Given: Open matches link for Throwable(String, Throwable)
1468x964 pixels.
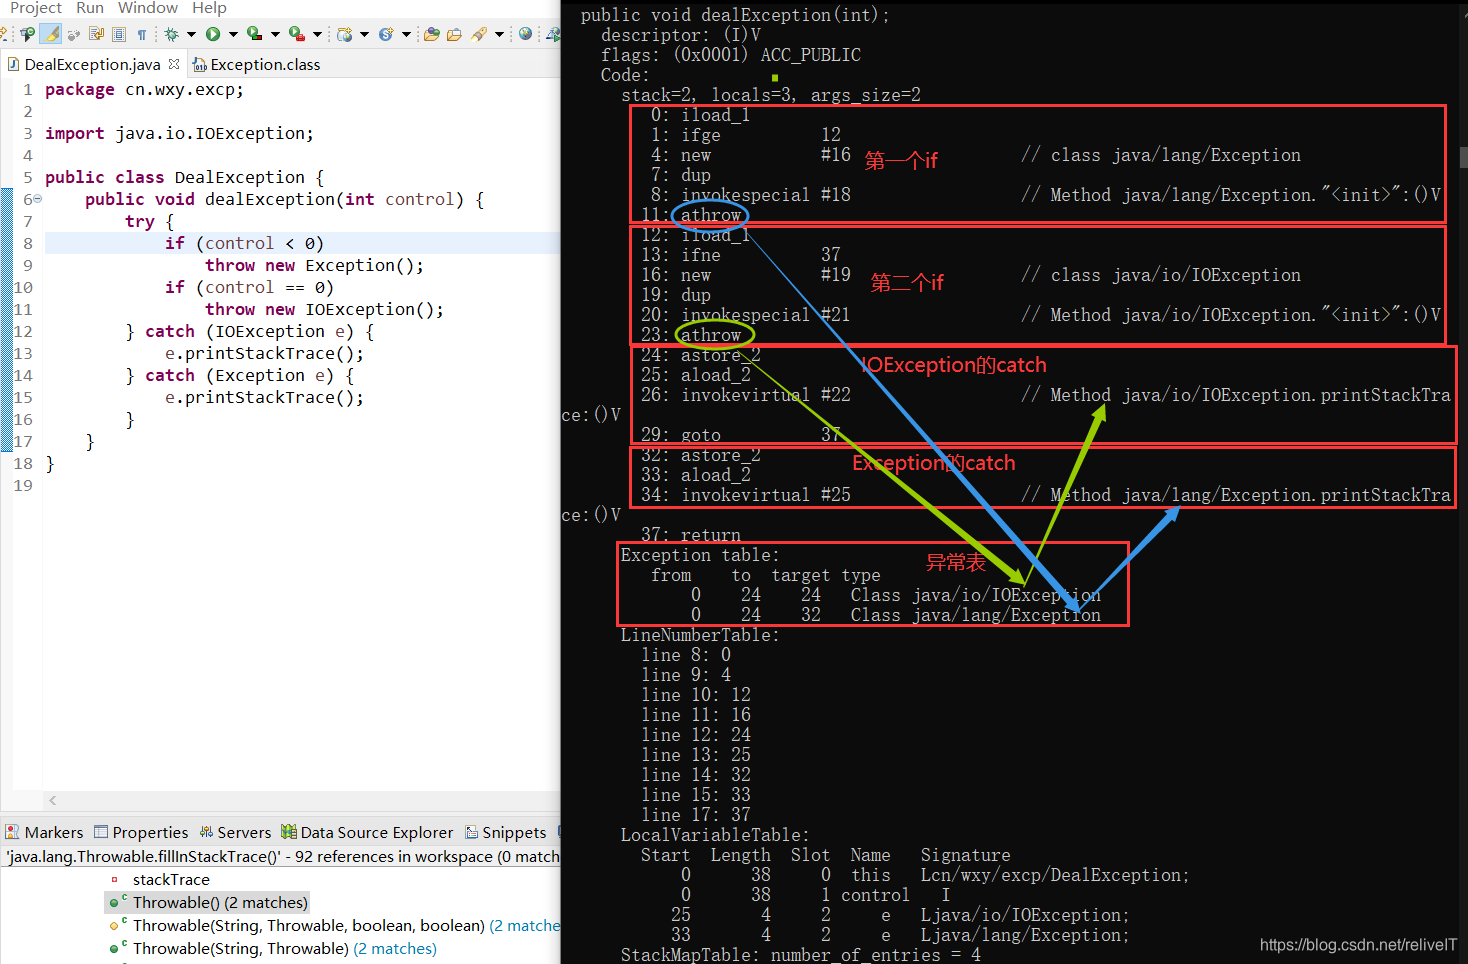Looking at the screenshot, I should pos(395,948).
